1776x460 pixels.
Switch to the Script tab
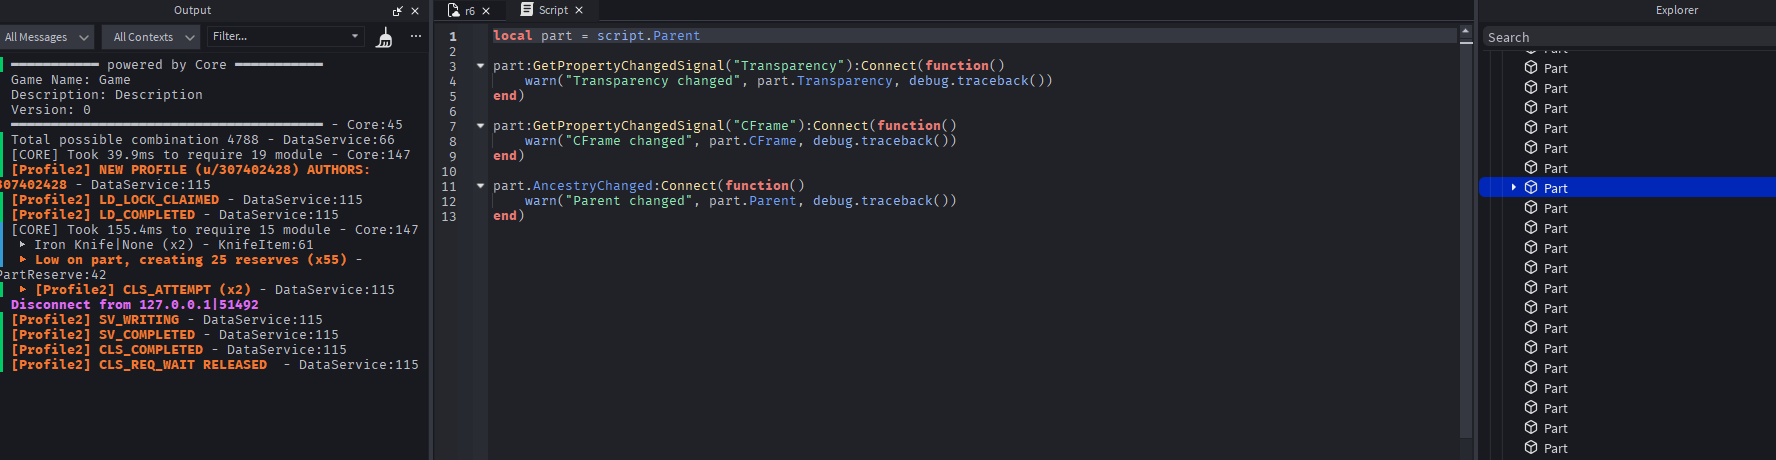pyautogui.click(x=545, y=10)
